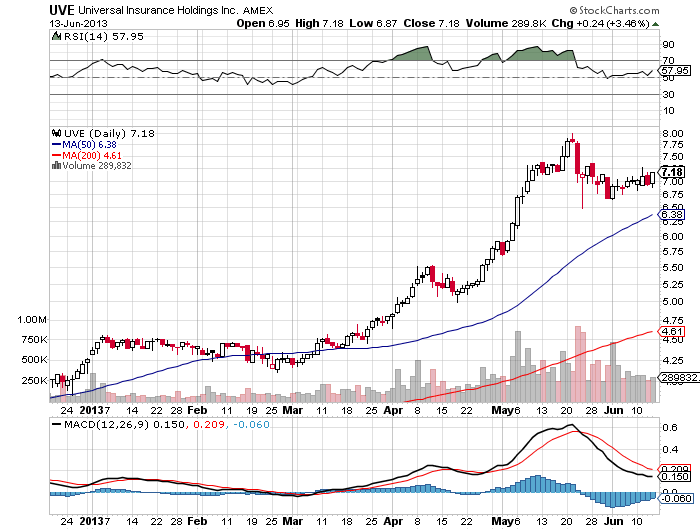Select the red MA(200) line swatch in the legend
The height and width of the screenshot is (530, 700).
point(57,155)
